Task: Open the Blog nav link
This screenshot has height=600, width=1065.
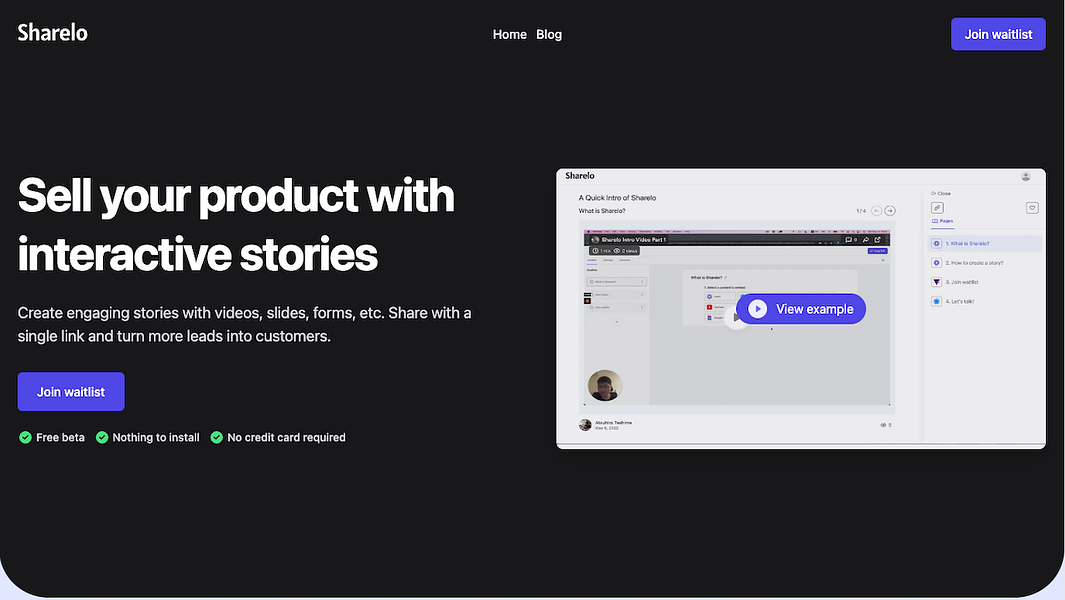Action: click(549, 34)
